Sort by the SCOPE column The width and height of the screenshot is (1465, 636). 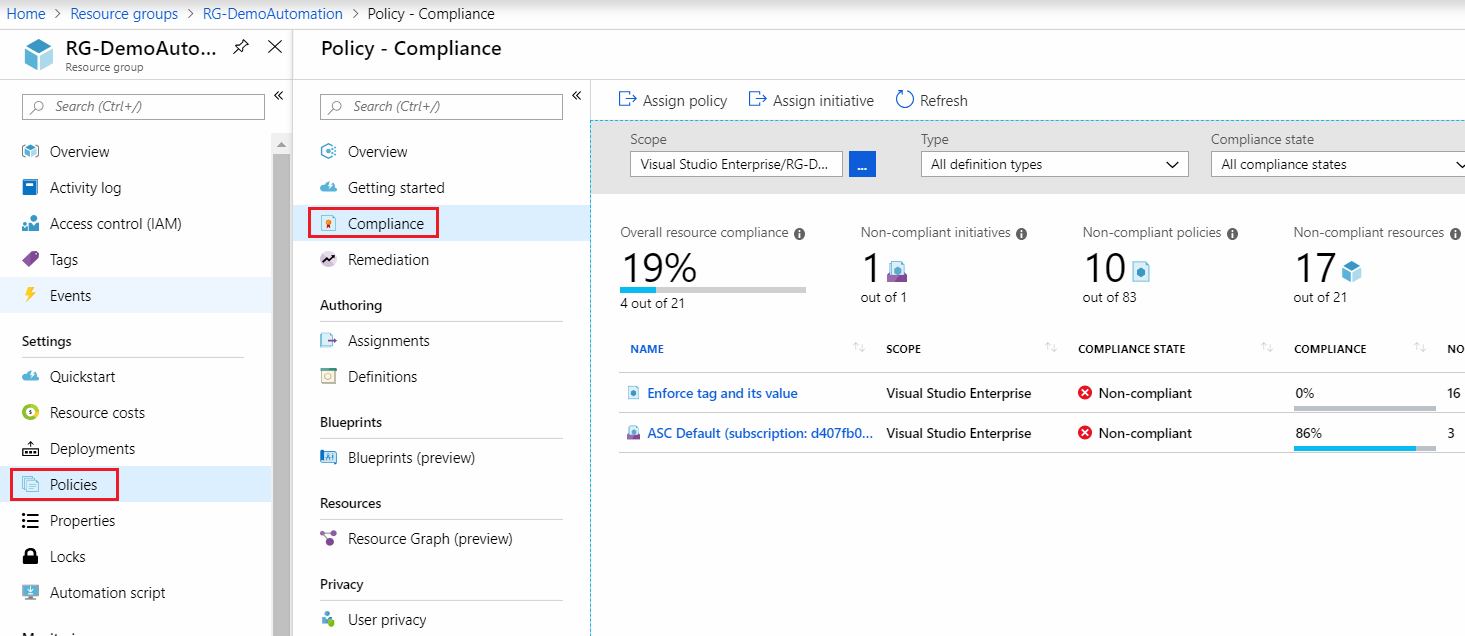coord(903,349)
